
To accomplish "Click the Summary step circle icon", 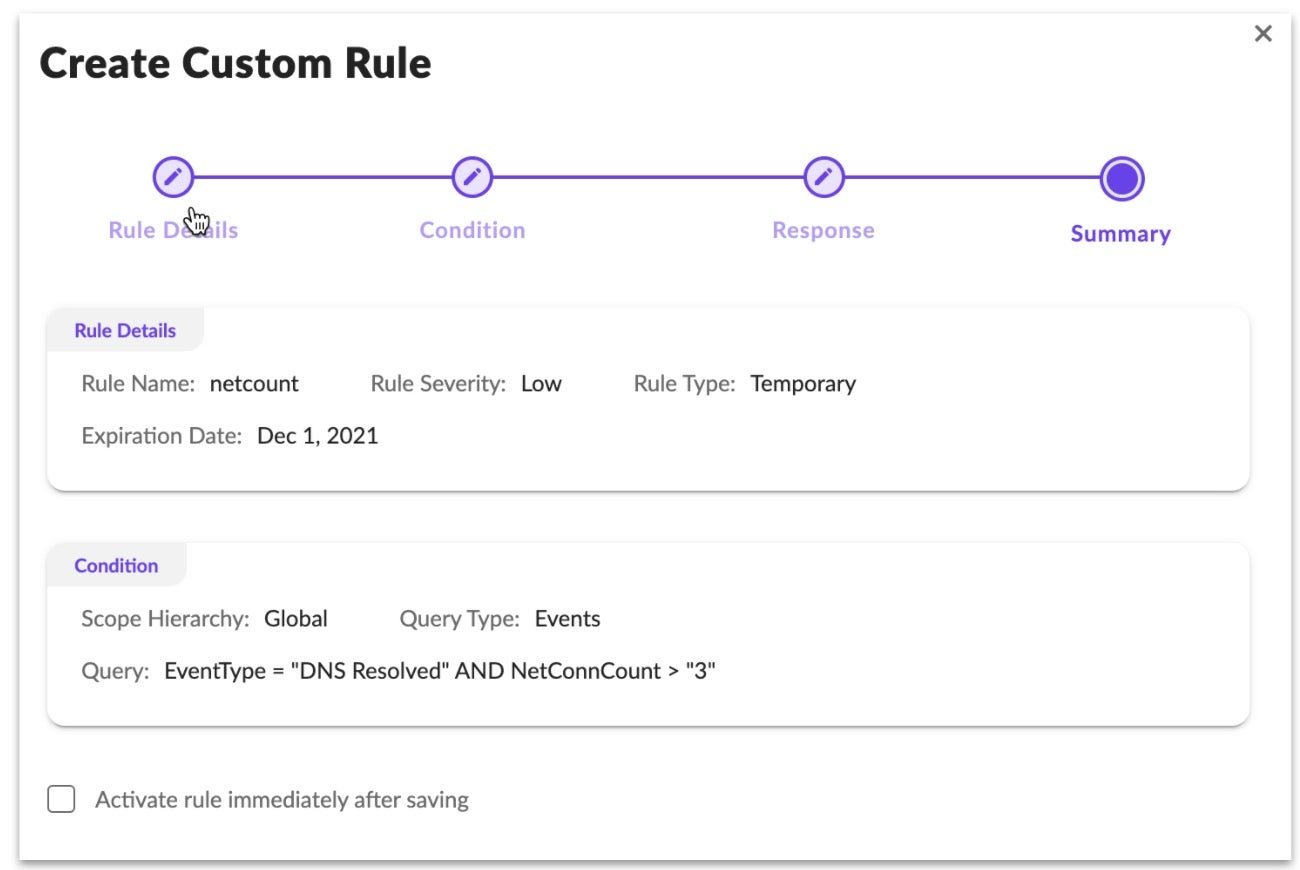I will [x=1121, y=179].
